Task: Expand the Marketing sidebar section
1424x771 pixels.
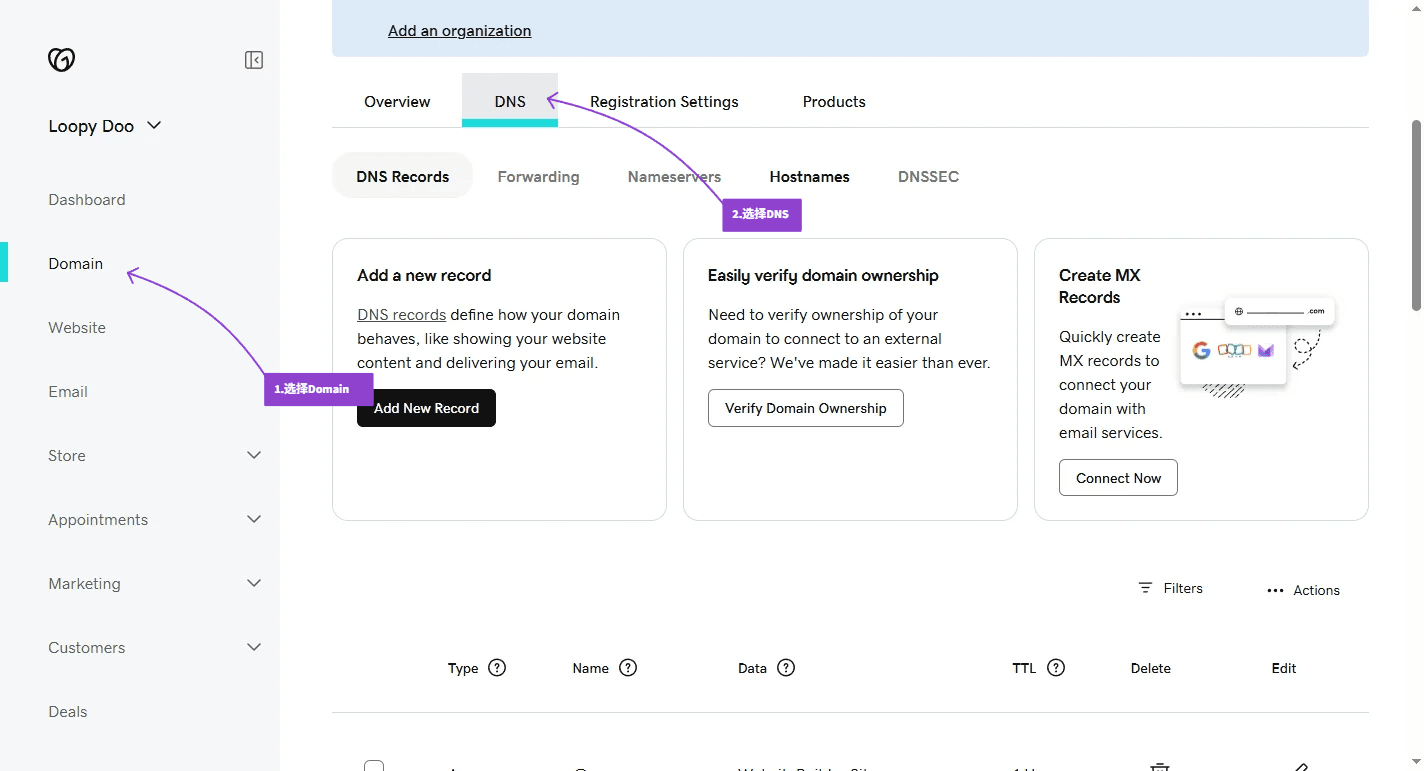Action: [x=254, y=584]
